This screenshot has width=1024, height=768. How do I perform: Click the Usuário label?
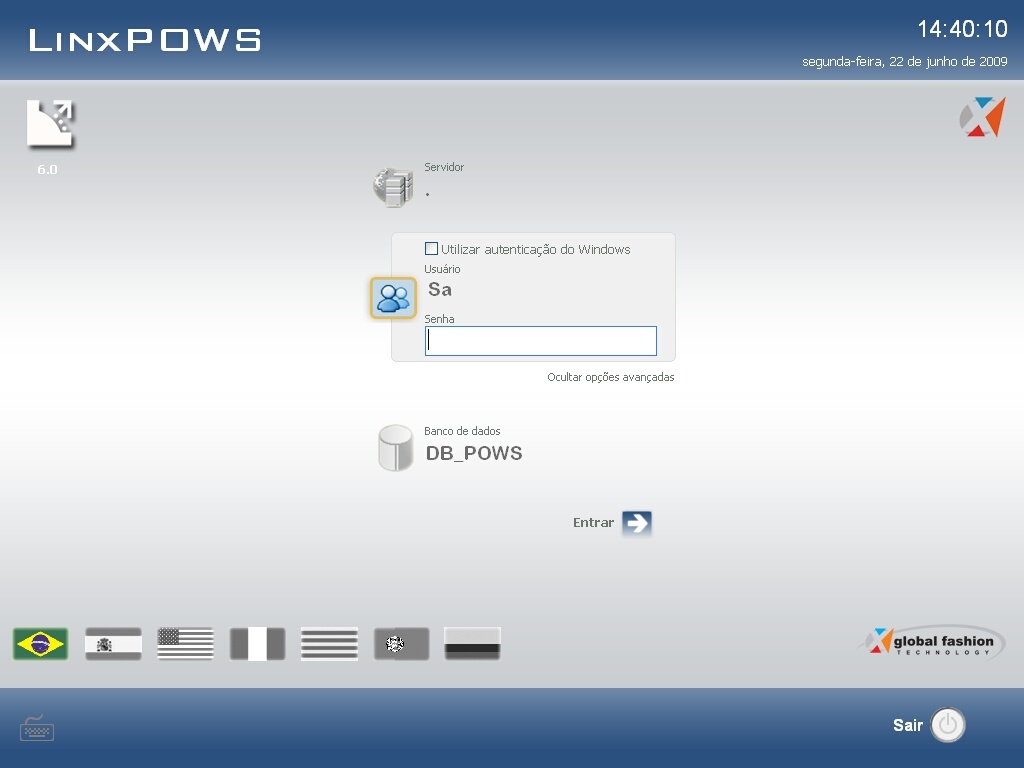pyautogui.click(x=442, y=269)
